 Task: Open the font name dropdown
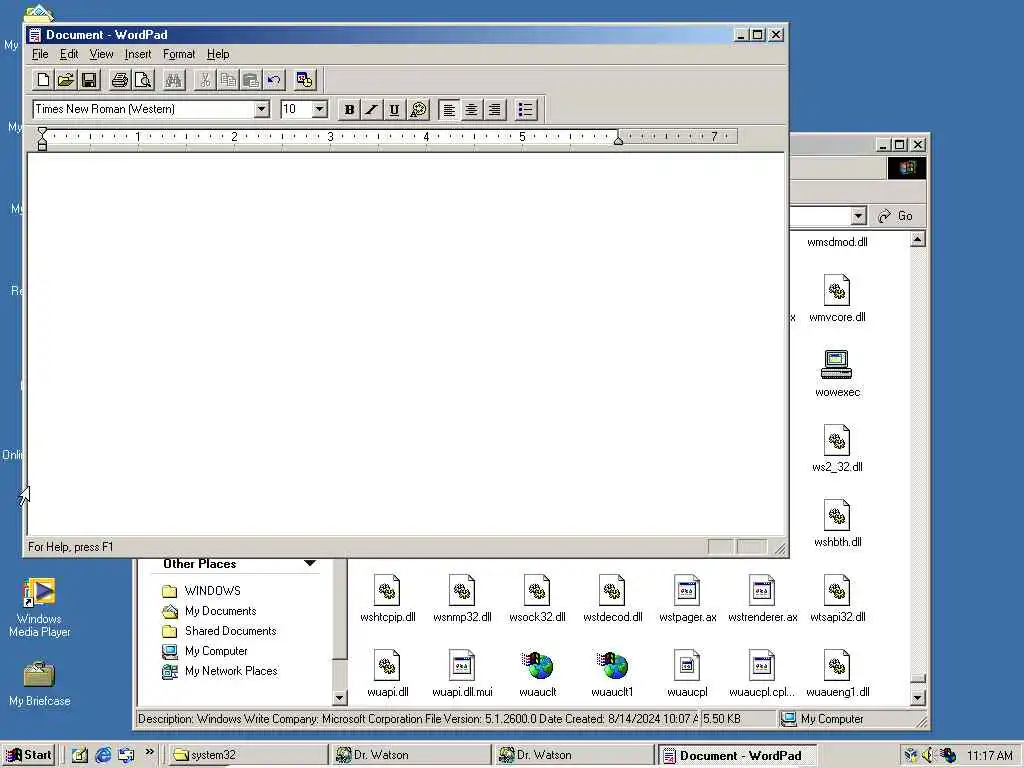(x=261, y=109)
